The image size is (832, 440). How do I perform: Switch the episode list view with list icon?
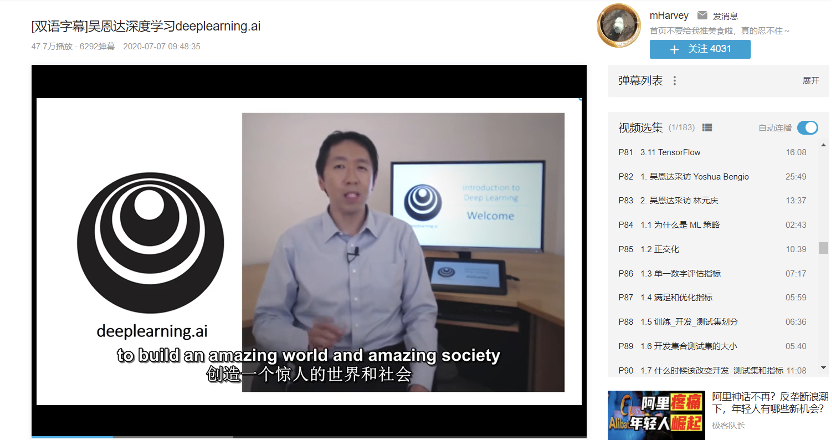point(707,127)
